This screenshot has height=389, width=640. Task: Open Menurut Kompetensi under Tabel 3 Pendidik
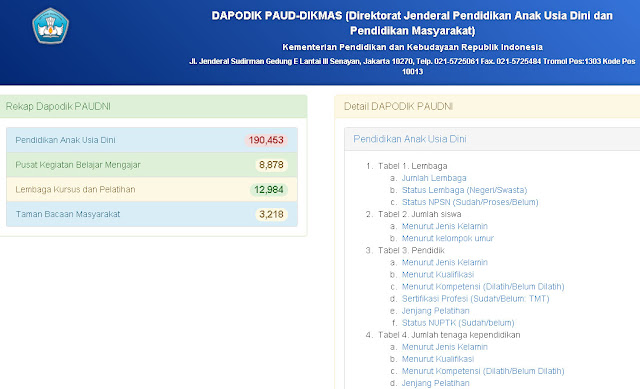pos(483,287)
